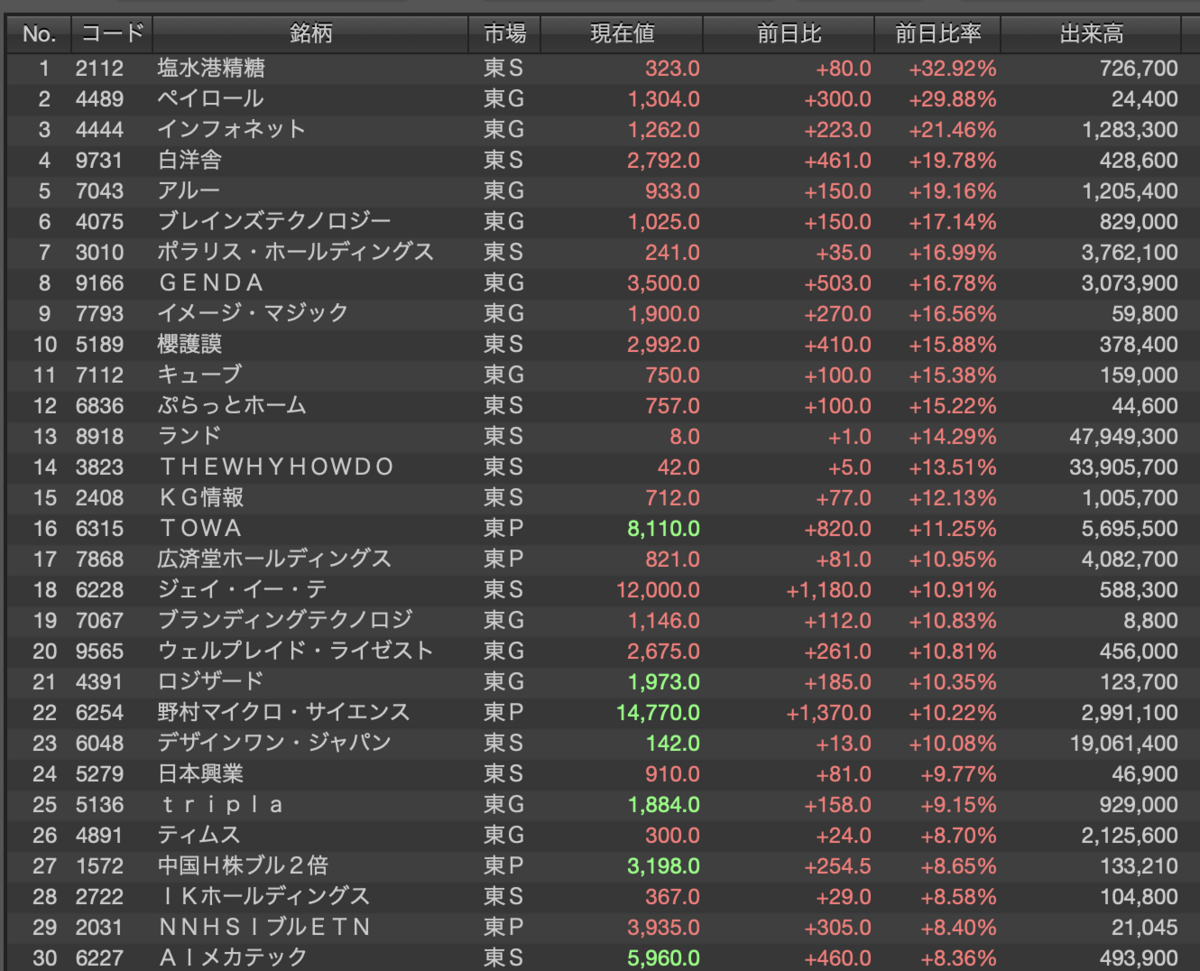Screen dimensions: 1200x971
Task: Click the ＡＩメカテック stock name
Action: pos(232,957)
